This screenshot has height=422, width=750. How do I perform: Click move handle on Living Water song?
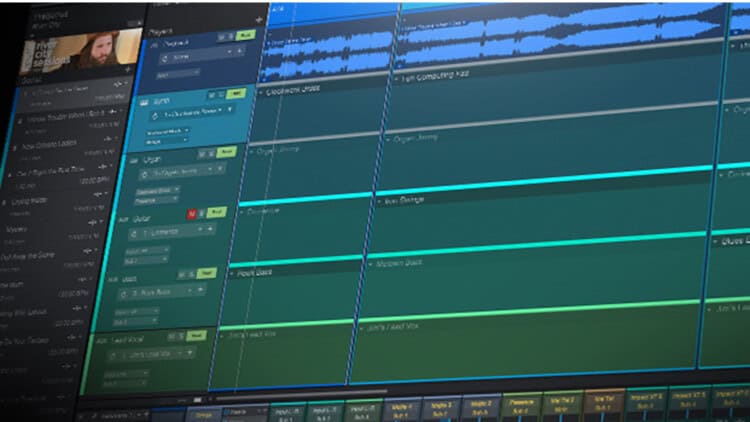click(x=99, y=194)
